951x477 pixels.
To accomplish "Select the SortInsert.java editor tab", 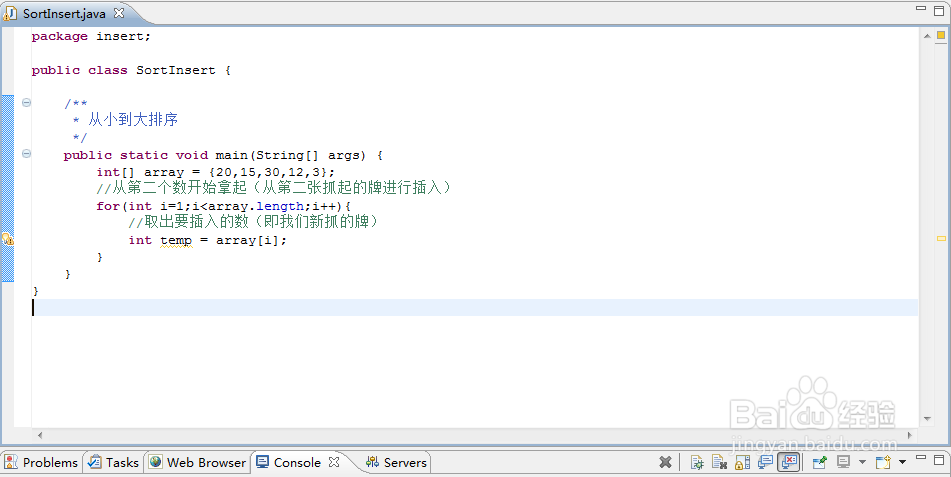I will 64,13.
